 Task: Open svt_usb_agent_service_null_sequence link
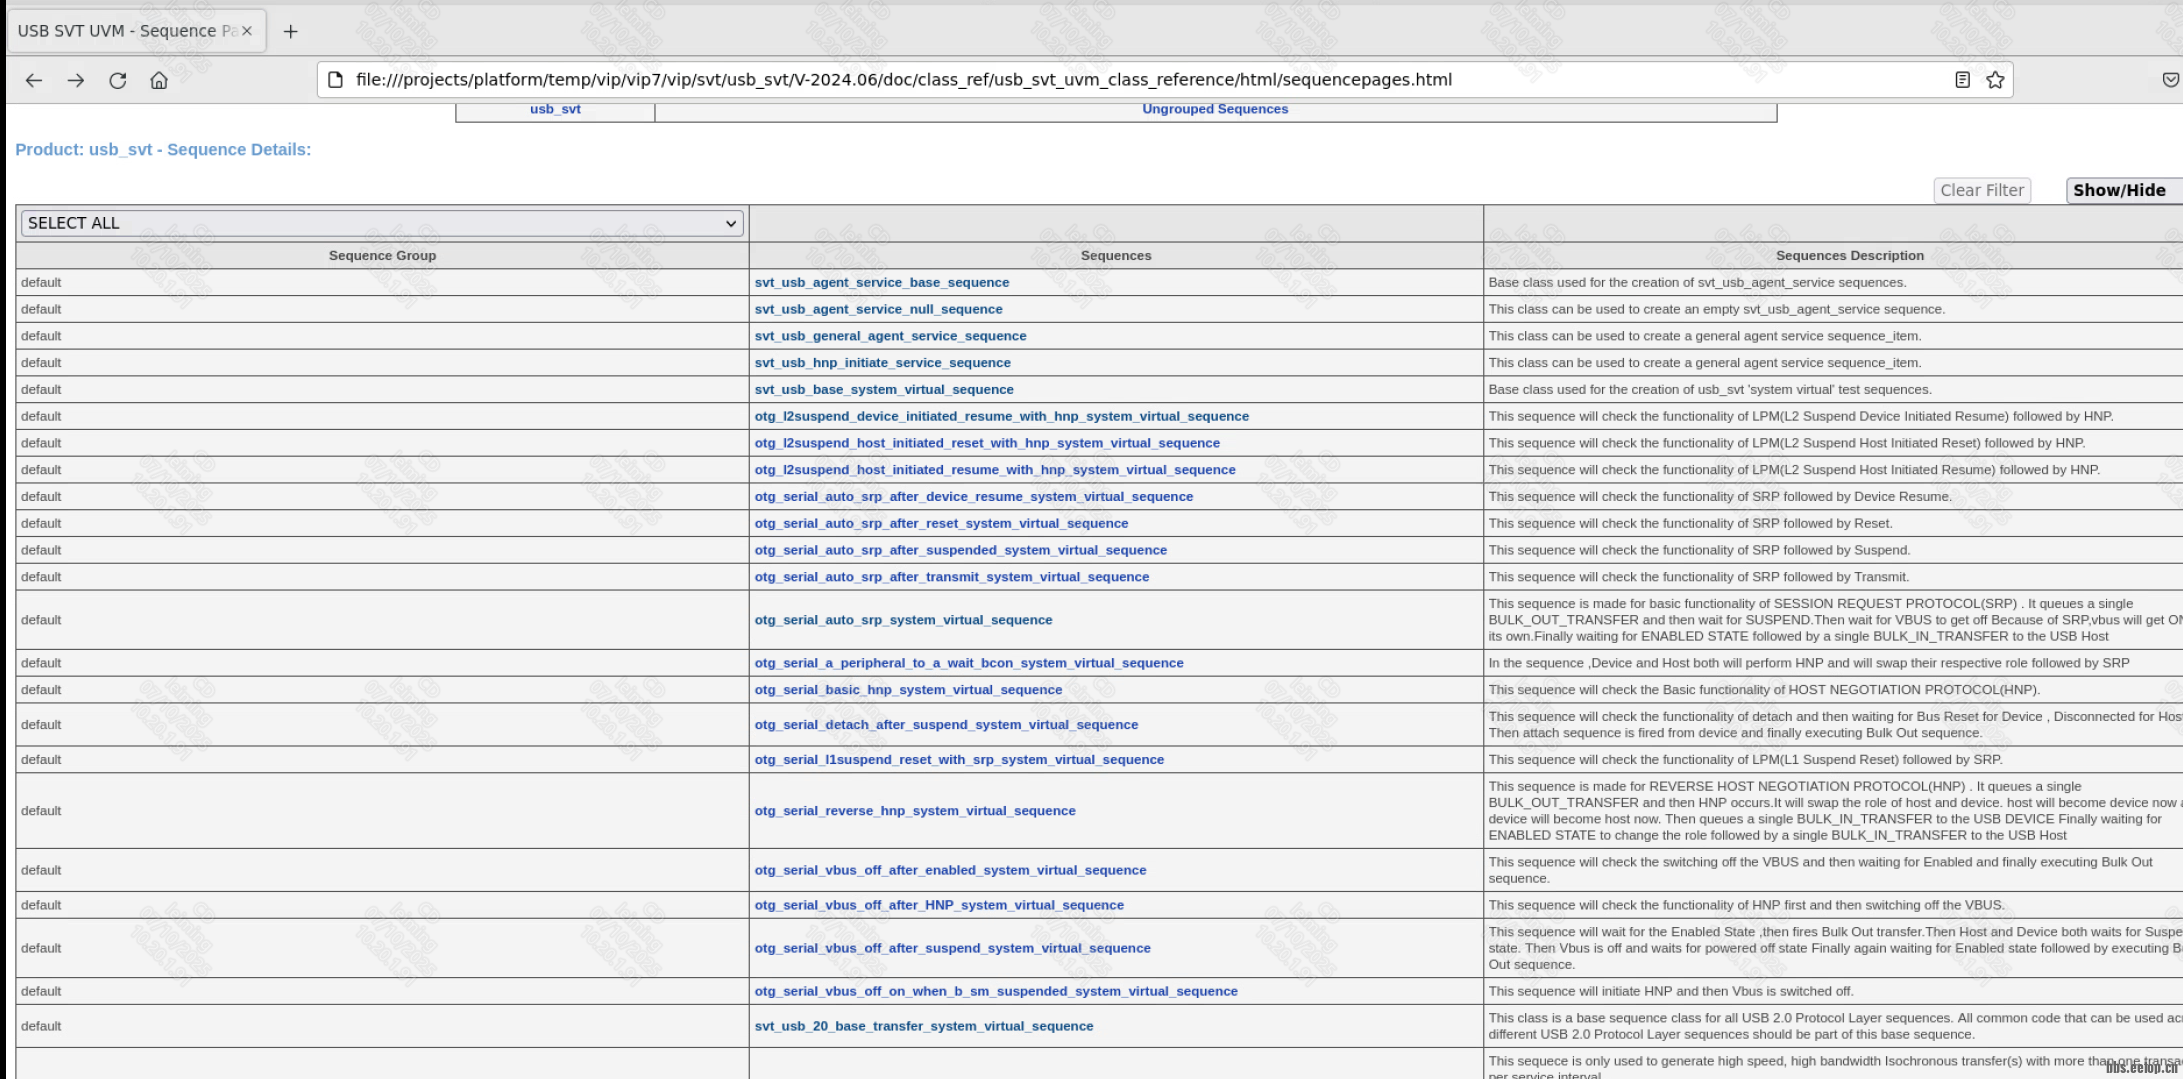point(878,310)
